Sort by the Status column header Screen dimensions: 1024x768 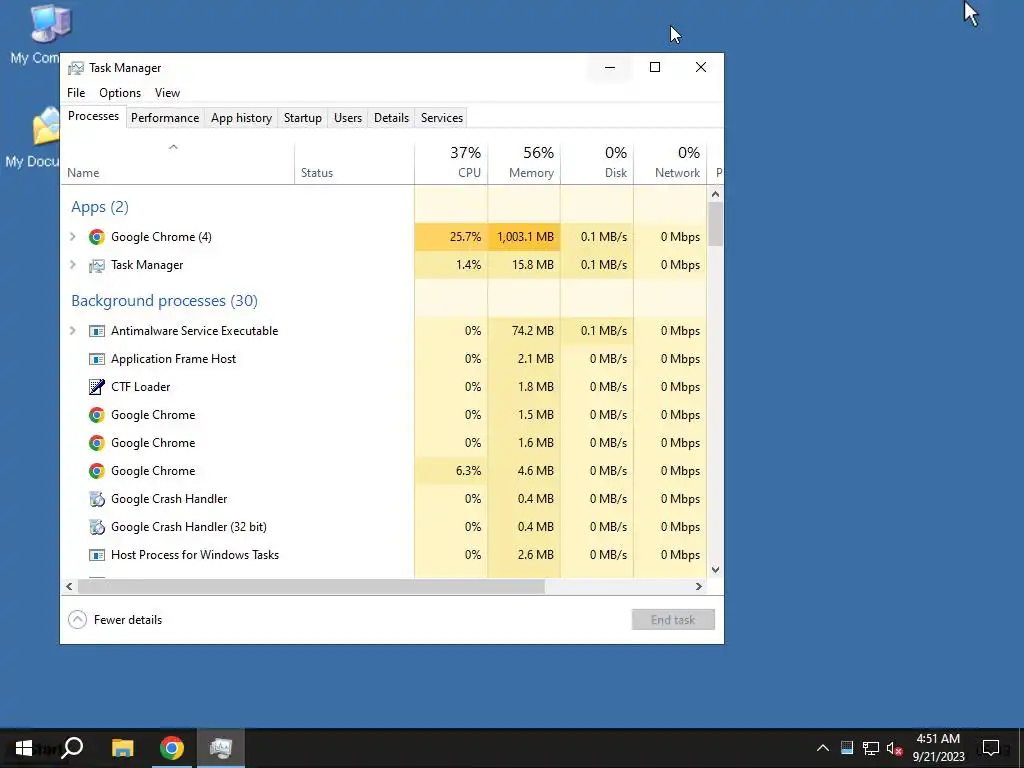[355, 163]
